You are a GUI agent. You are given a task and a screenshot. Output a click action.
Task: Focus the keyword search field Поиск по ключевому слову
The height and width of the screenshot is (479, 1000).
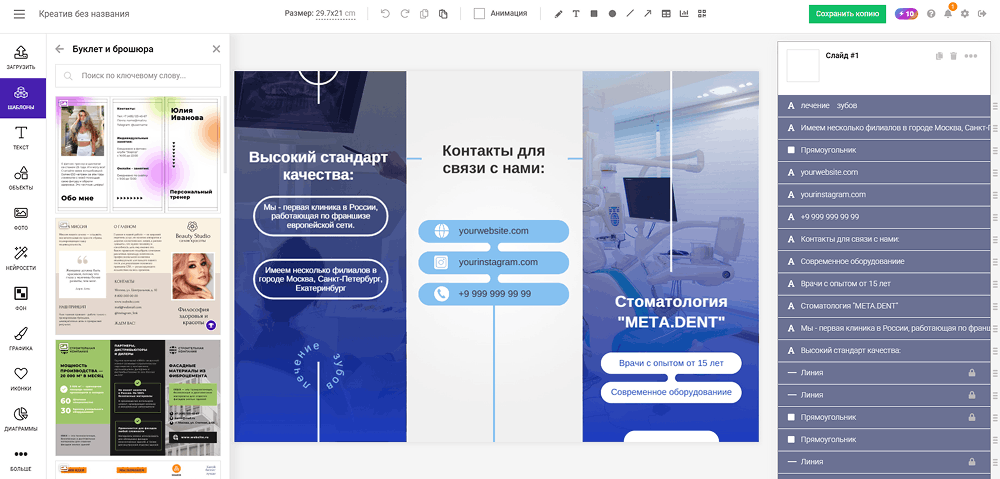[138, 75]
